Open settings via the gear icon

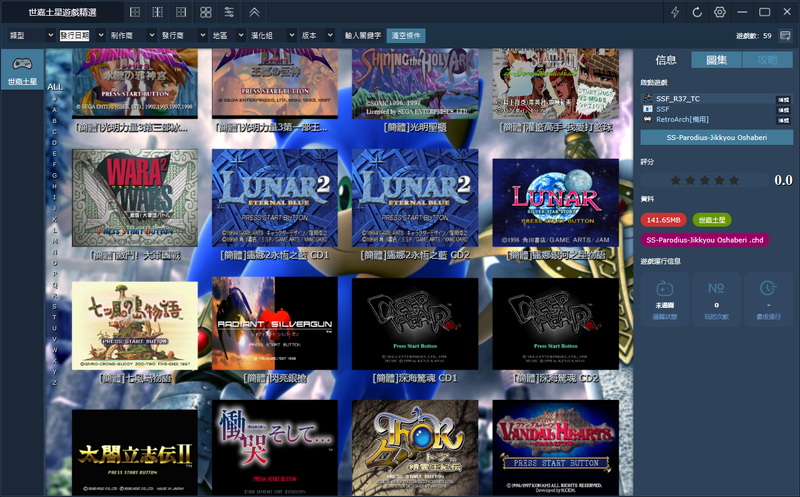pyautogui.click(x=719, y=12)
